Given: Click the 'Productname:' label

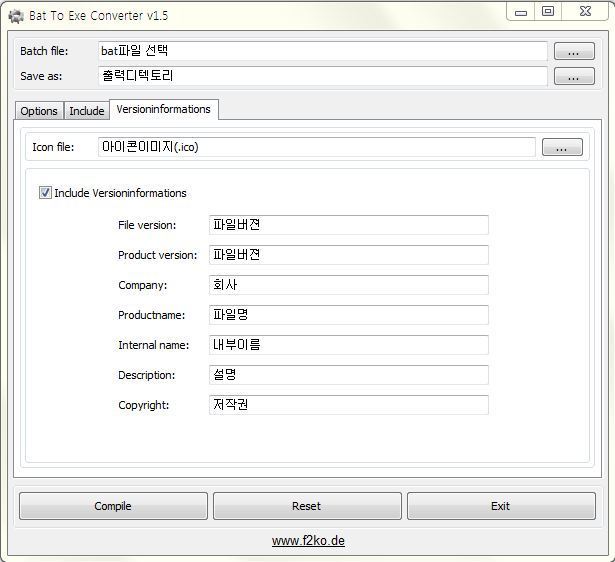Looking at the screenshot, I should [151, 315].
